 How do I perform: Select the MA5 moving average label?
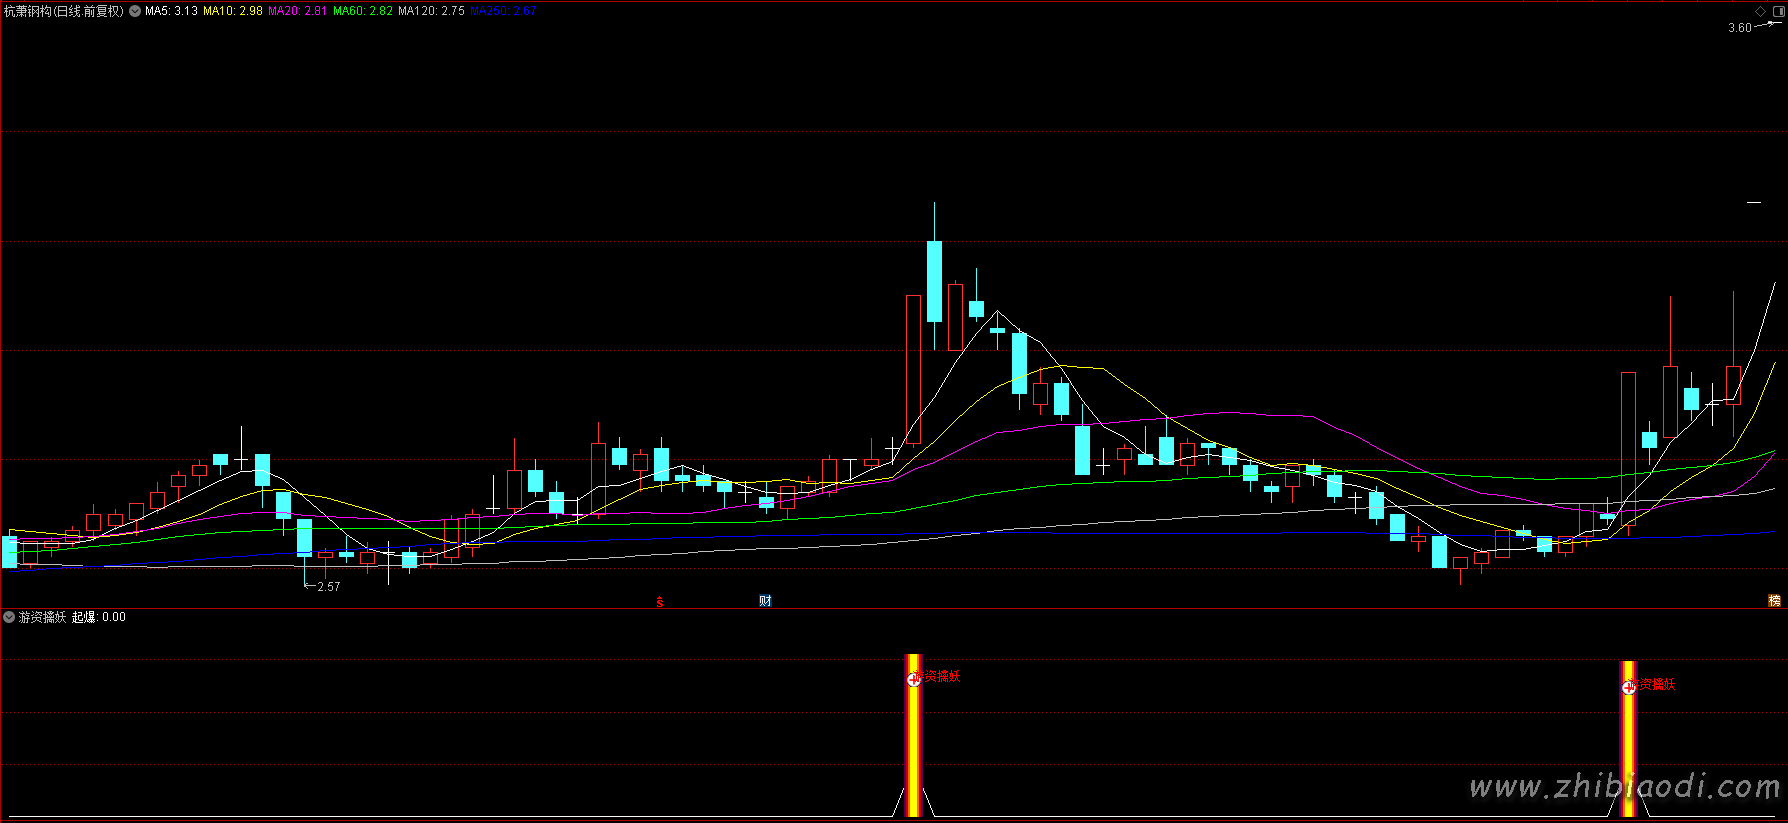(171, 11)
